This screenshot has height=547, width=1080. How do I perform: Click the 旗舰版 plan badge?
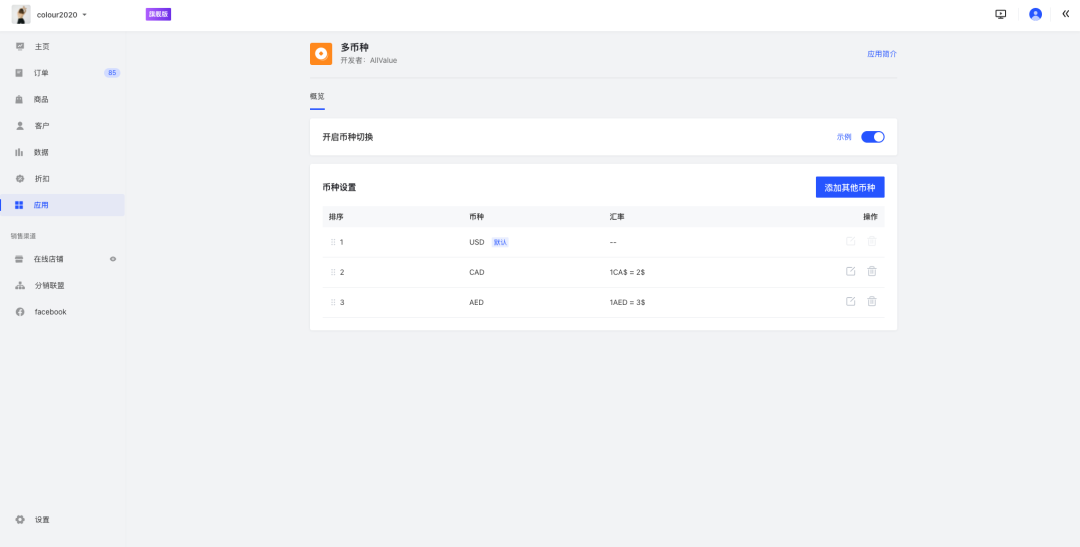coord(158,14)
